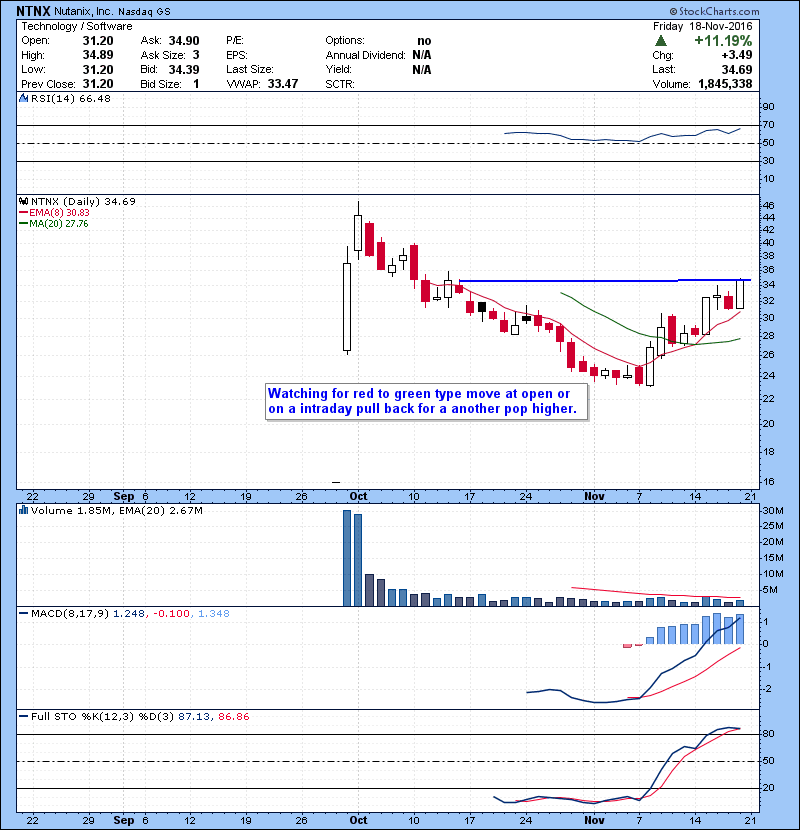Click the green MA(20) legend dash
Screen dimensions: 800x830
[23, 224]
